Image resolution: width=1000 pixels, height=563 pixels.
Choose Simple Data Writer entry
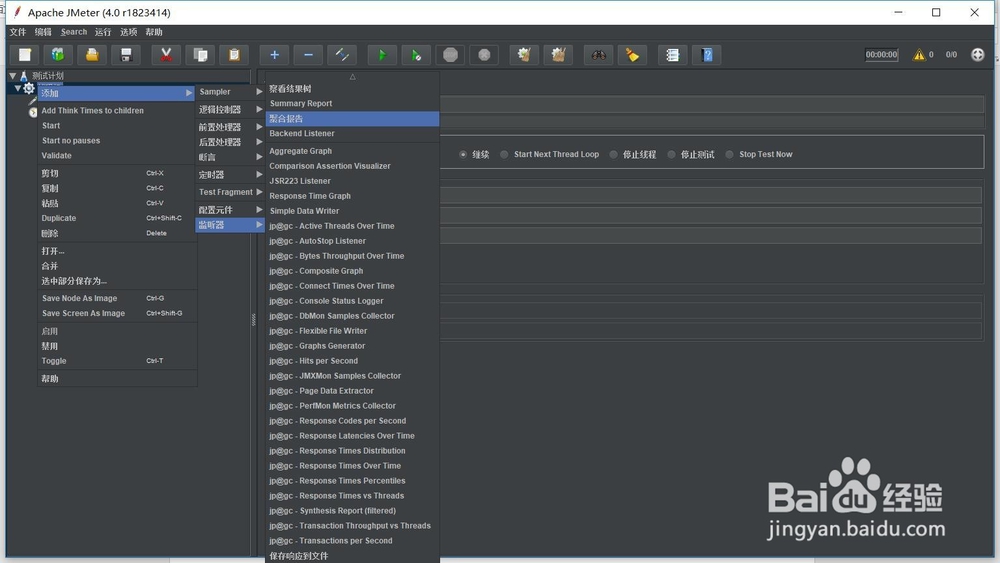pos(352,211)
